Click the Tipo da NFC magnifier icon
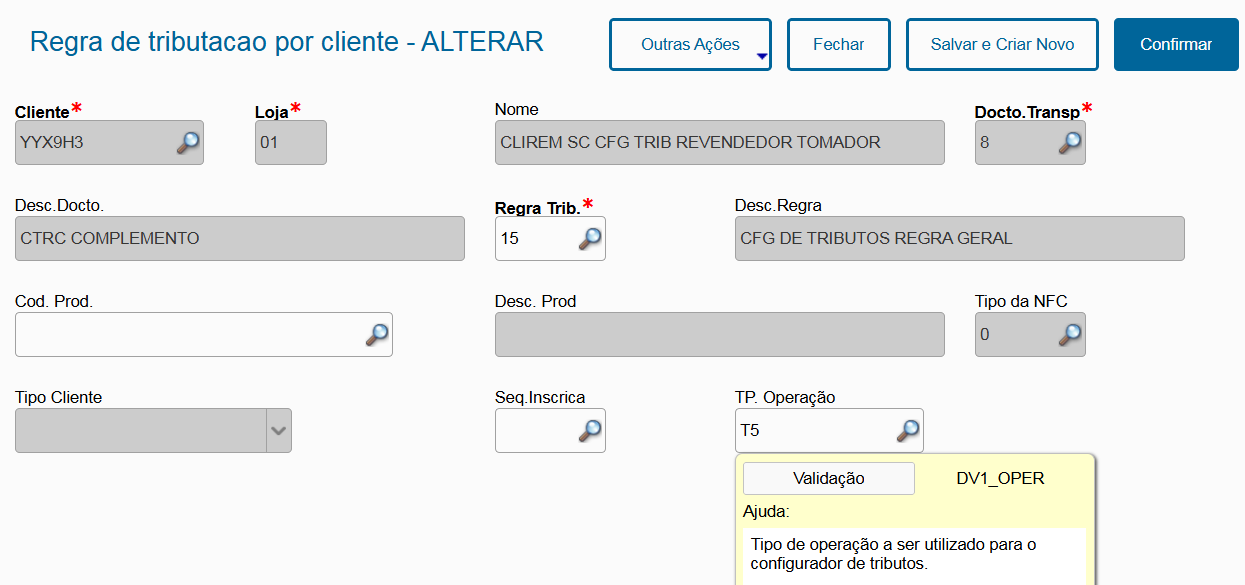This screenshot has height=585, width=1245. point(1070,335)
